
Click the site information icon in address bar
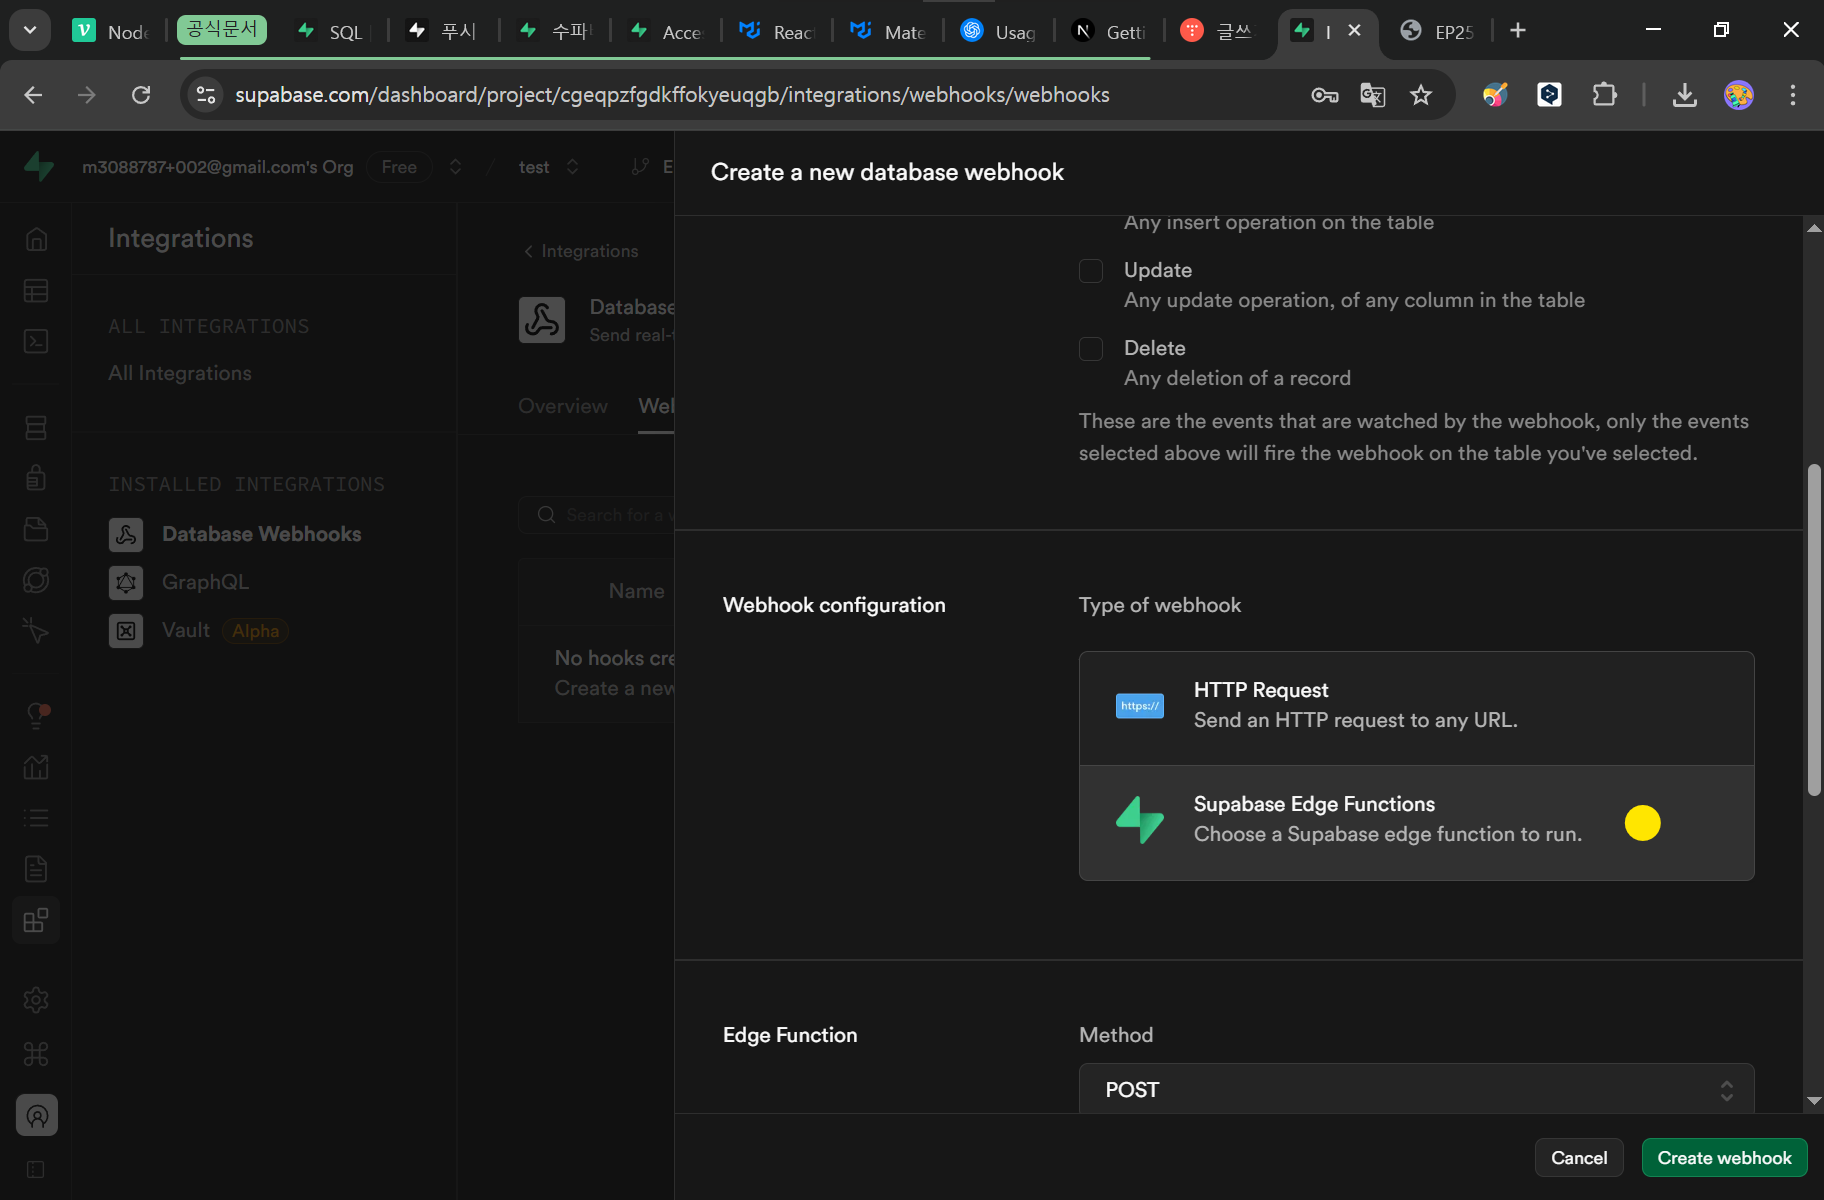[206, 95]
